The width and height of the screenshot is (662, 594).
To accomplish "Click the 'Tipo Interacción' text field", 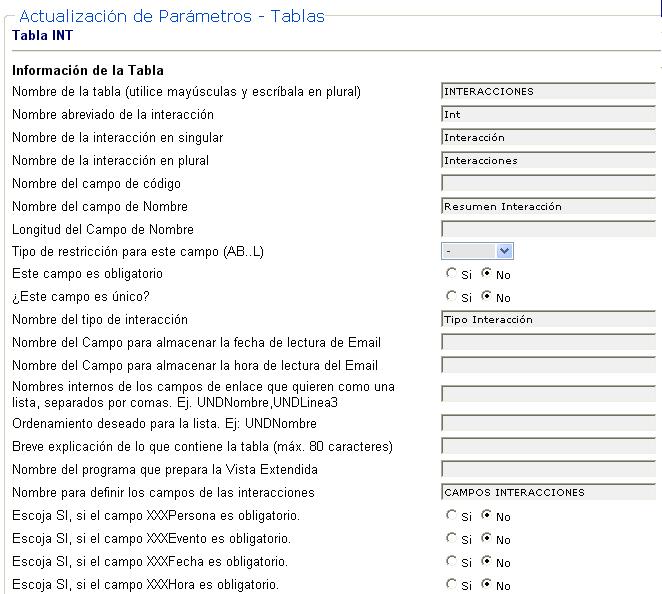I will click(548, 320).
